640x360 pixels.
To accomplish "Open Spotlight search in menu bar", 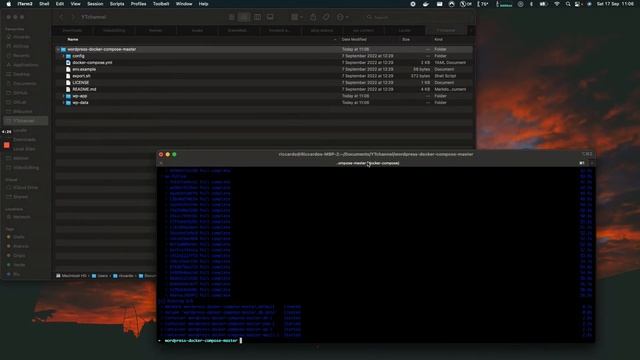I will pyautogui.click(x=568, y=4).
